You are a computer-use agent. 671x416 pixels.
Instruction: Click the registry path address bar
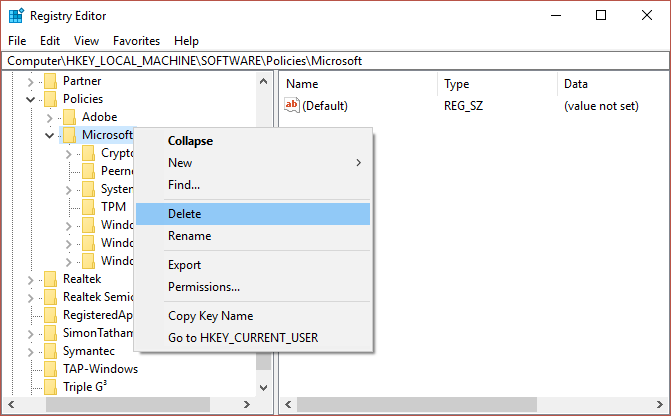[x=335, y=61]
